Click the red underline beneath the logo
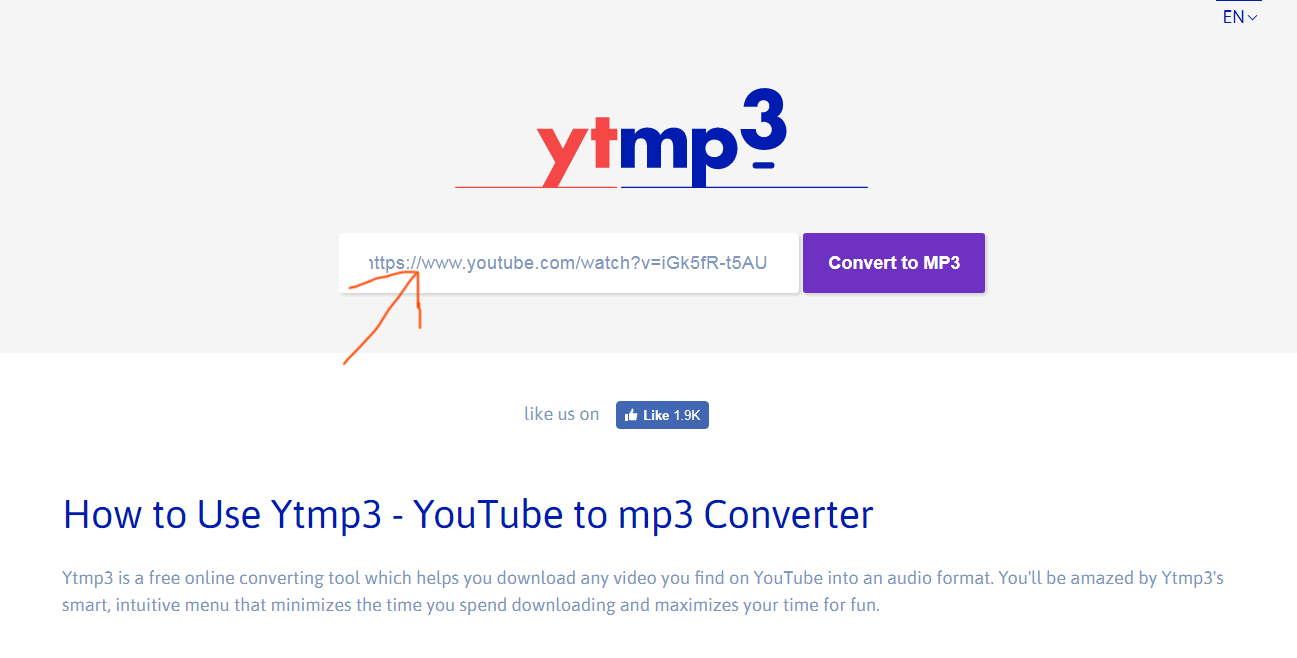Screen dimensions: 1297x658 pos(536,187)
